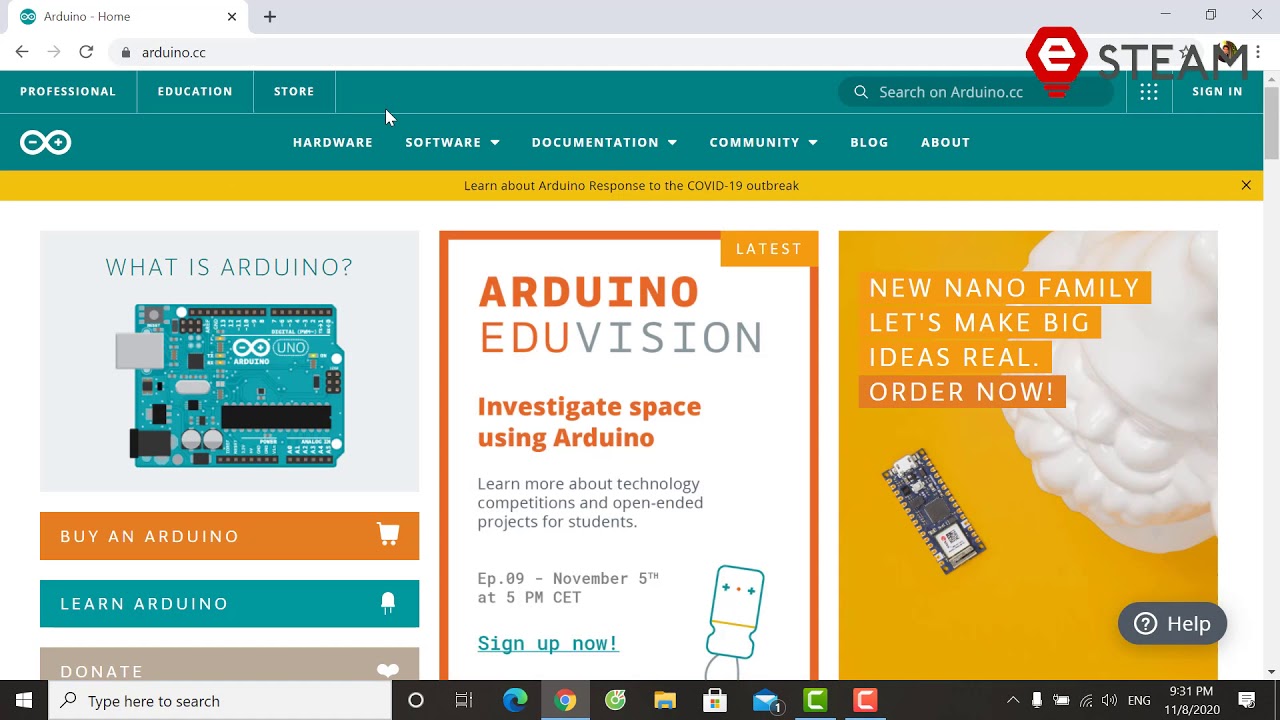The height and width of the screenshot is (720, 1280).
Task: Go back with the browser back arrow
Action: (x=22, y=52)
